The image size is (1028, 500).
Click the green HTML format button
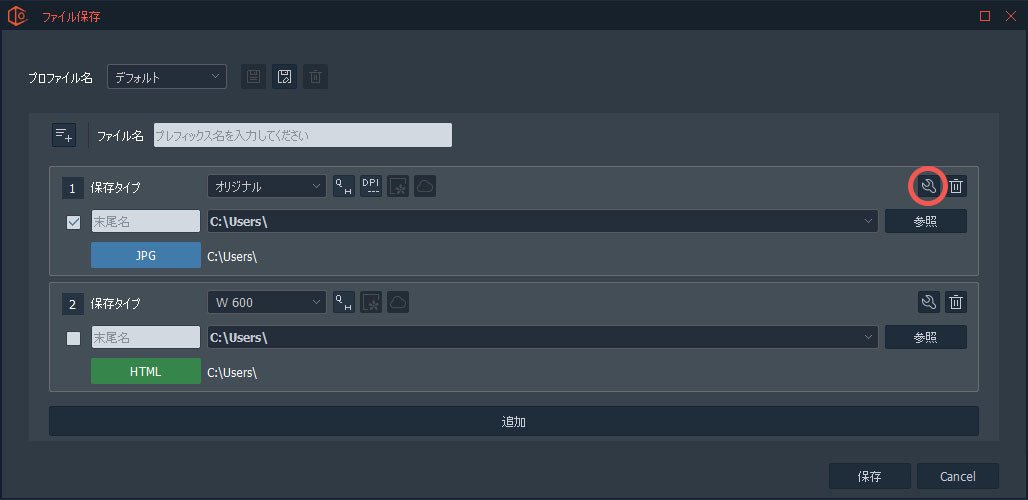pos(145,372)
